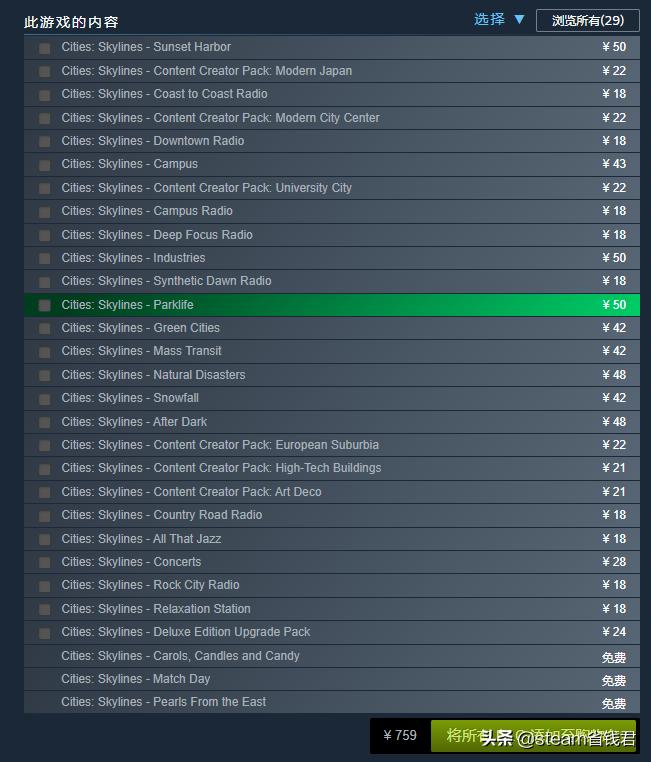Viewport: 651px width, 762px height.
Task: Click the ¥ 48 price of Natural Disasters
Action: pyautogui.click(x=614, y=375)
